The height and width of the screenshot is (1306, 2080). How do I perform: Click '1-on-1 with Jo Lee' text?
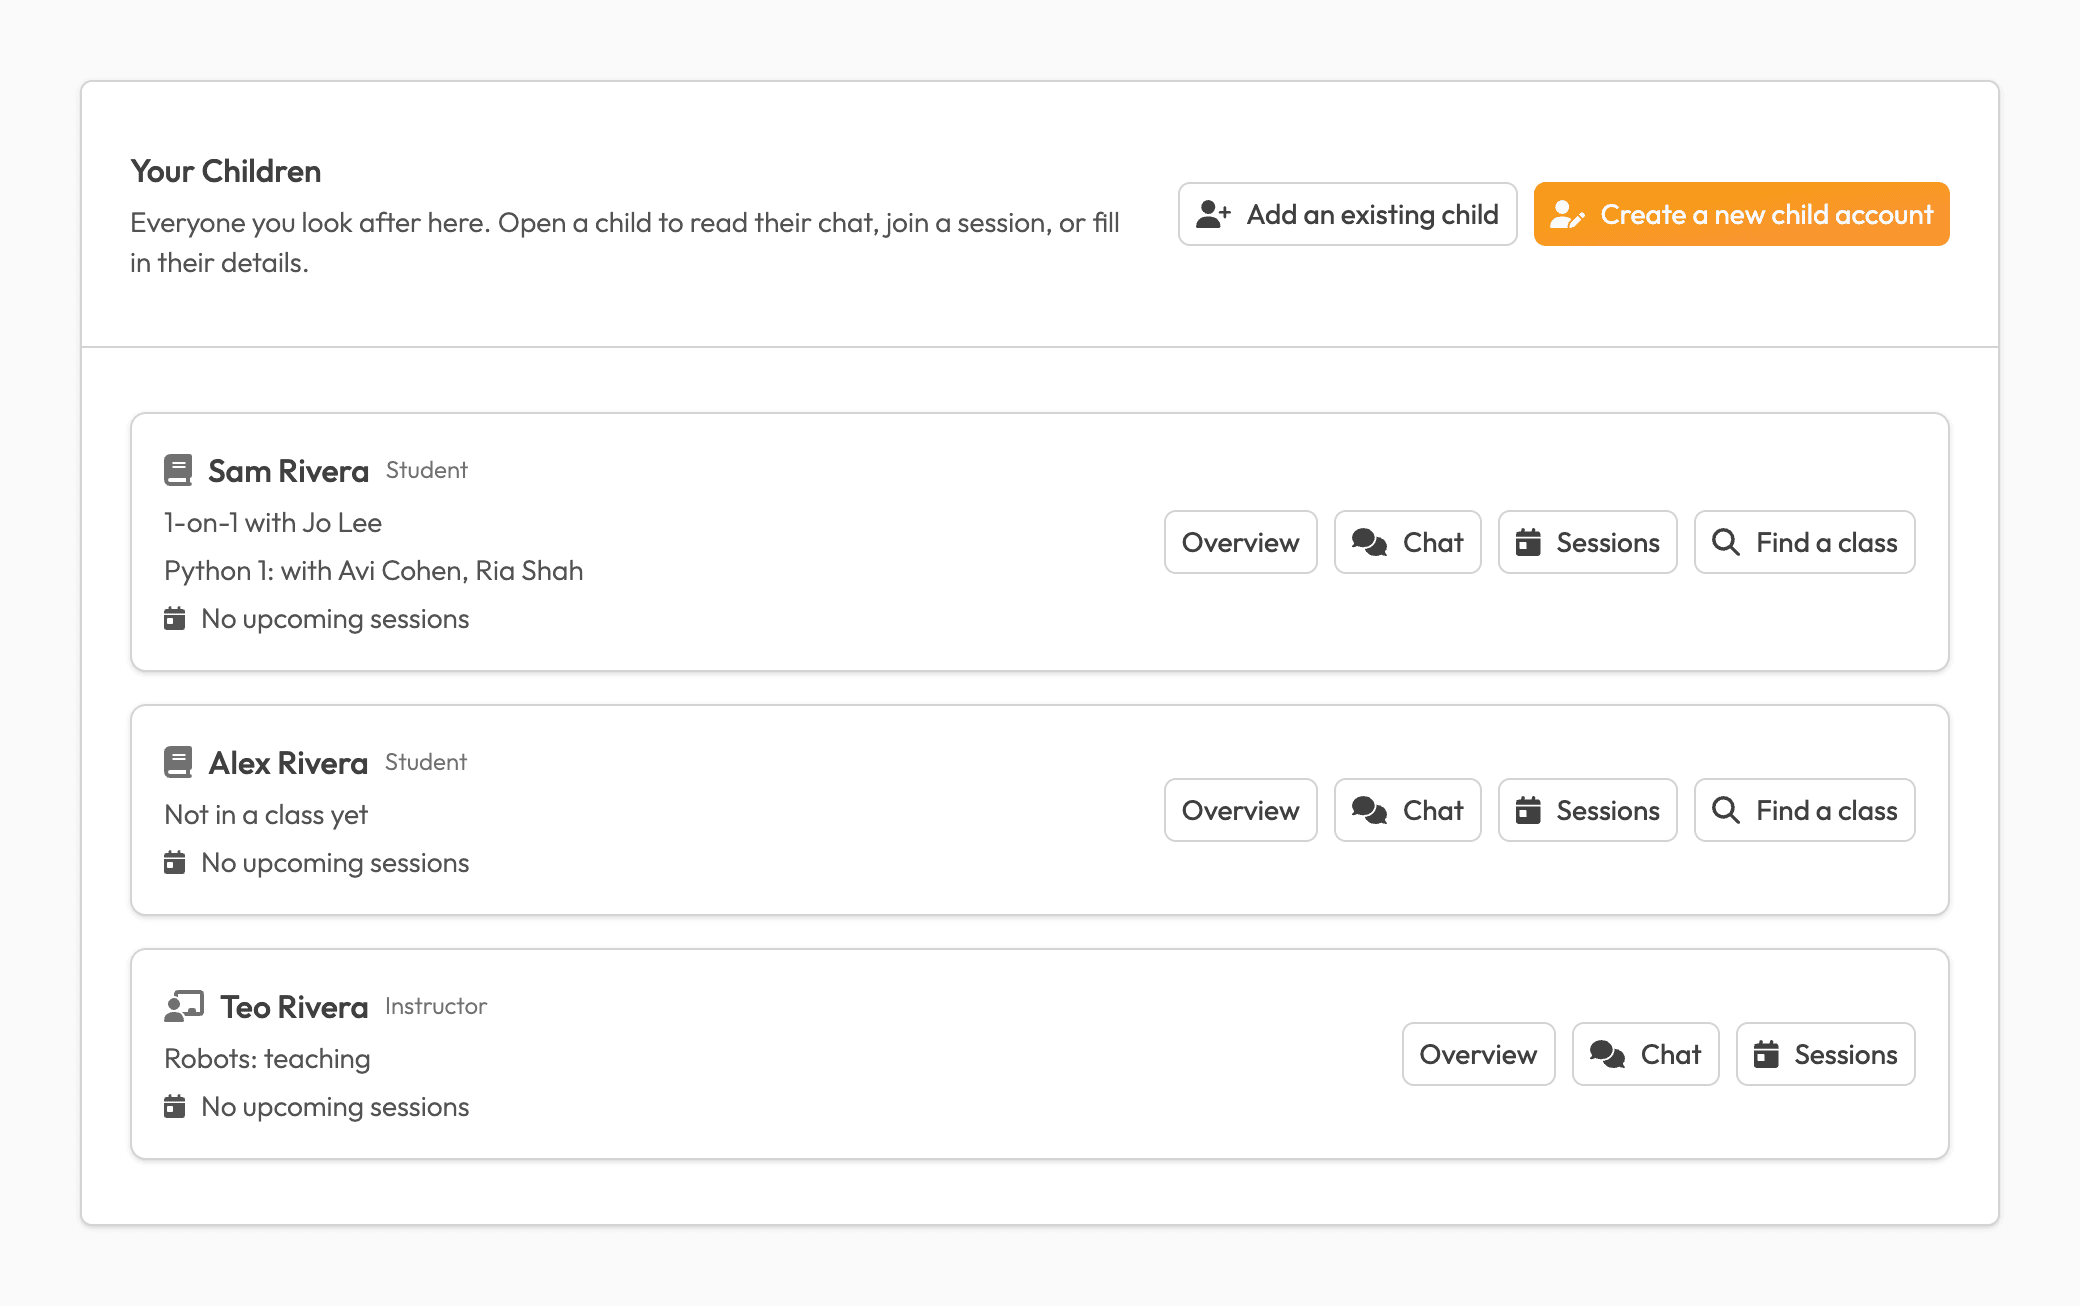pyautogui.click(x=273, y=522)
